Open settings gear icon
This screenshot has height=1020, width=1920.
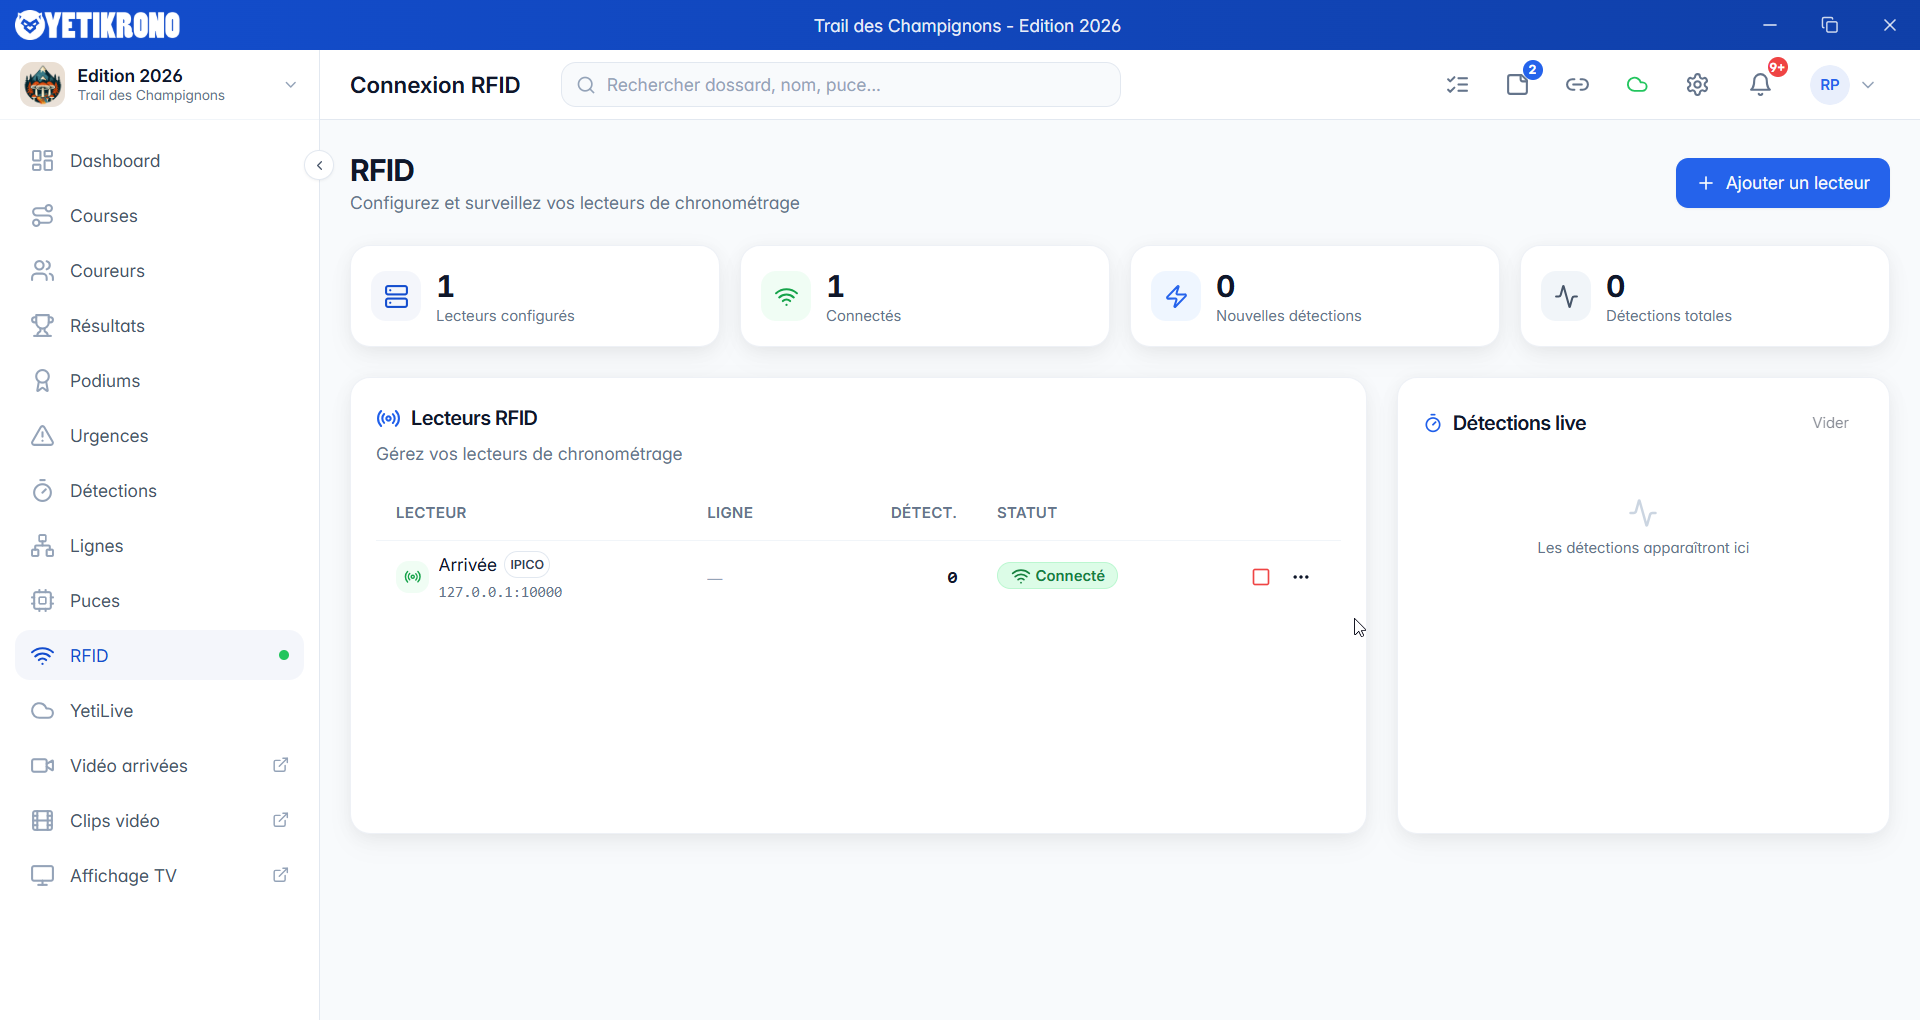1697,85
